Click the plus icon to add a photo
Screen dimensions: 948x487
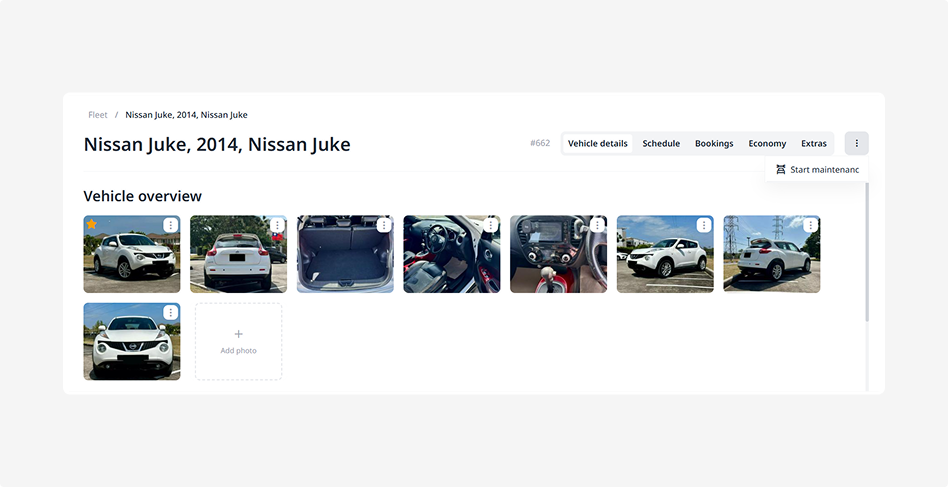238,334
